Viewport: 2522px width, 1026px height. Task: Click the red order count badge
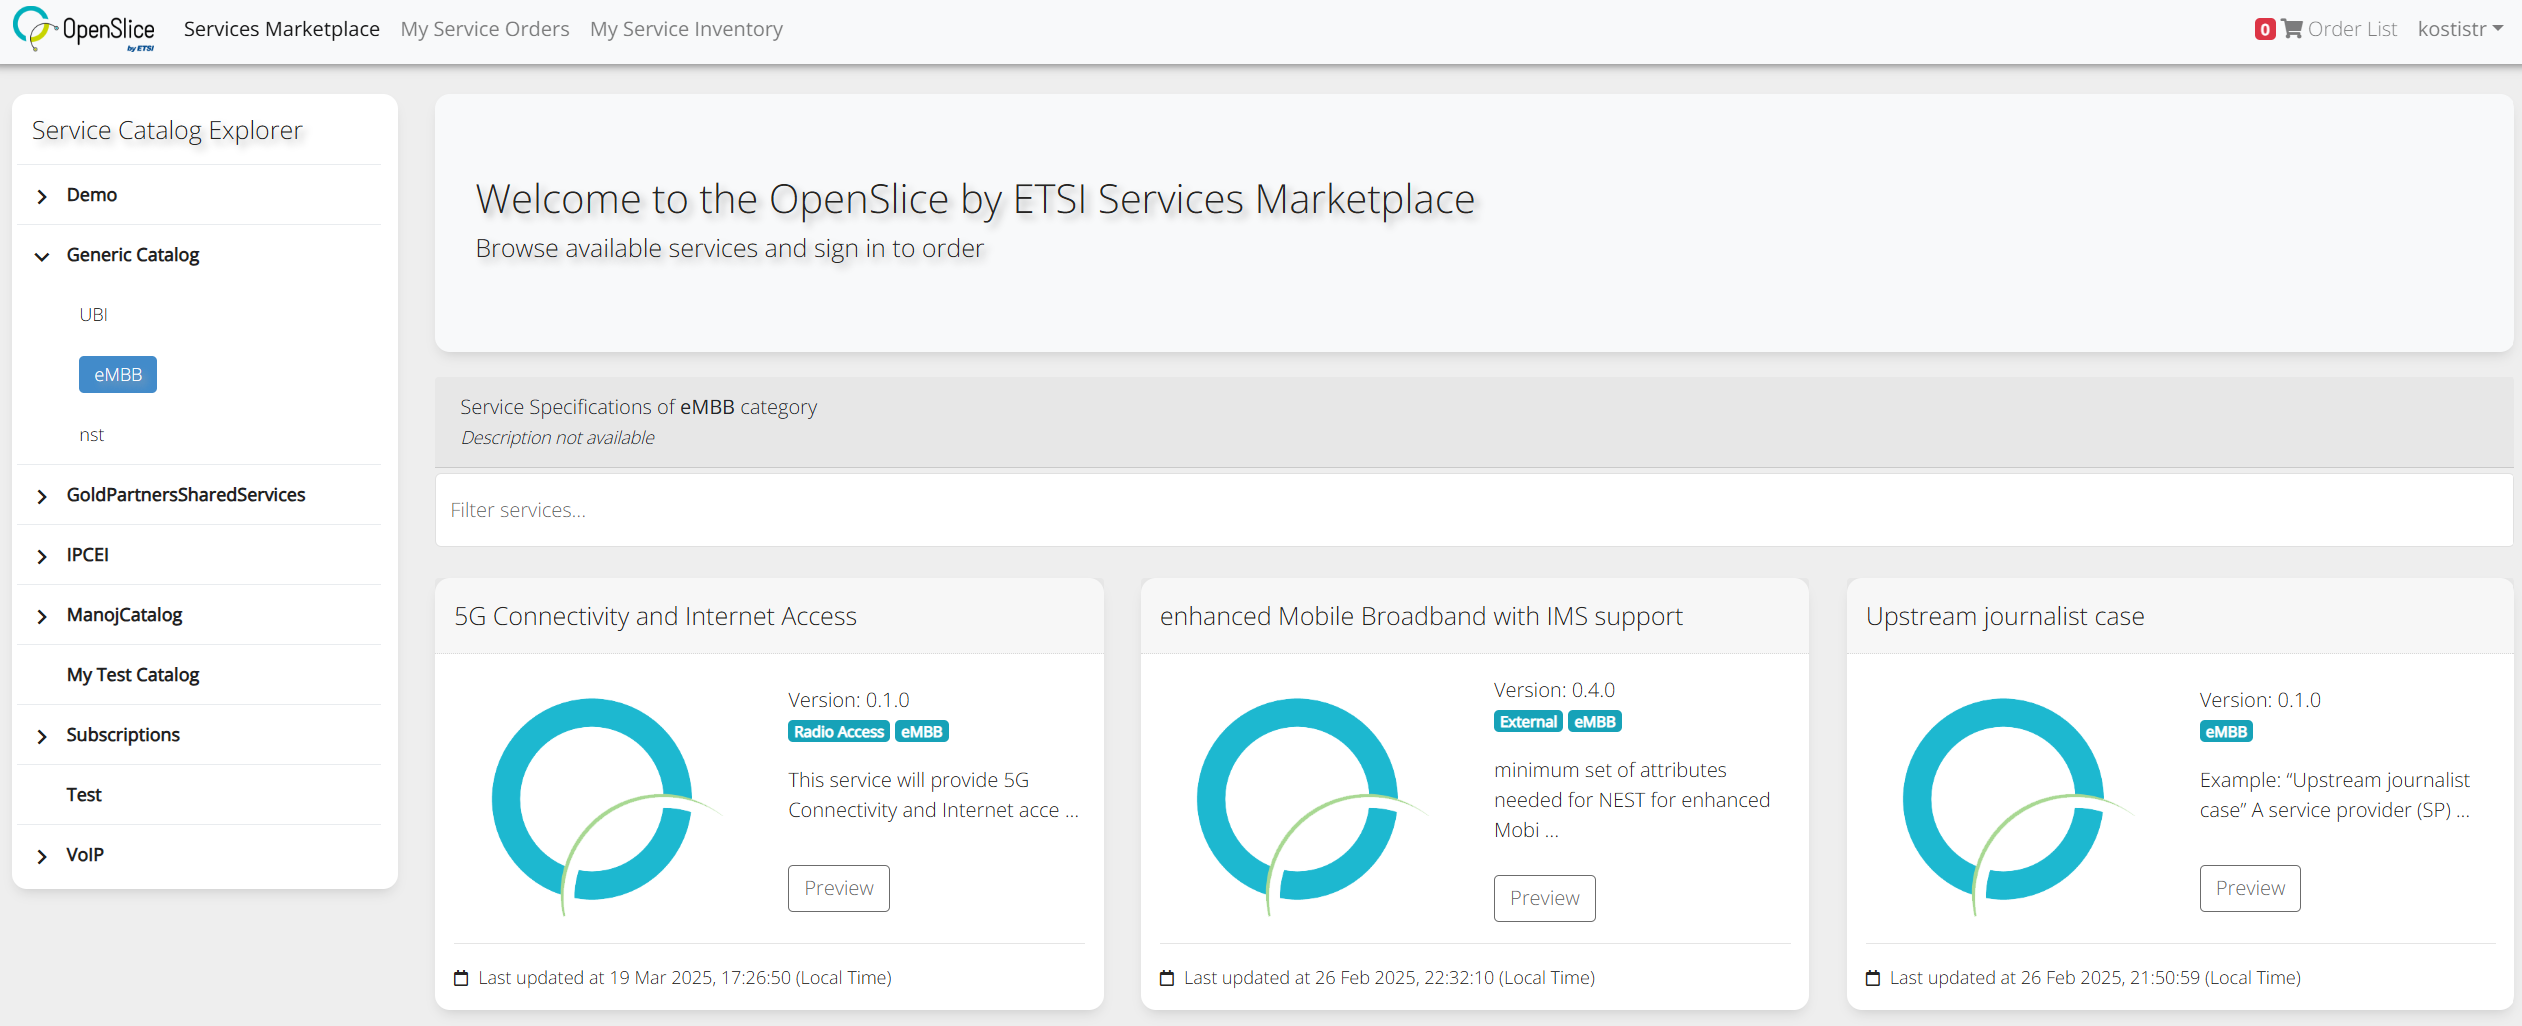click(2264, 30)
